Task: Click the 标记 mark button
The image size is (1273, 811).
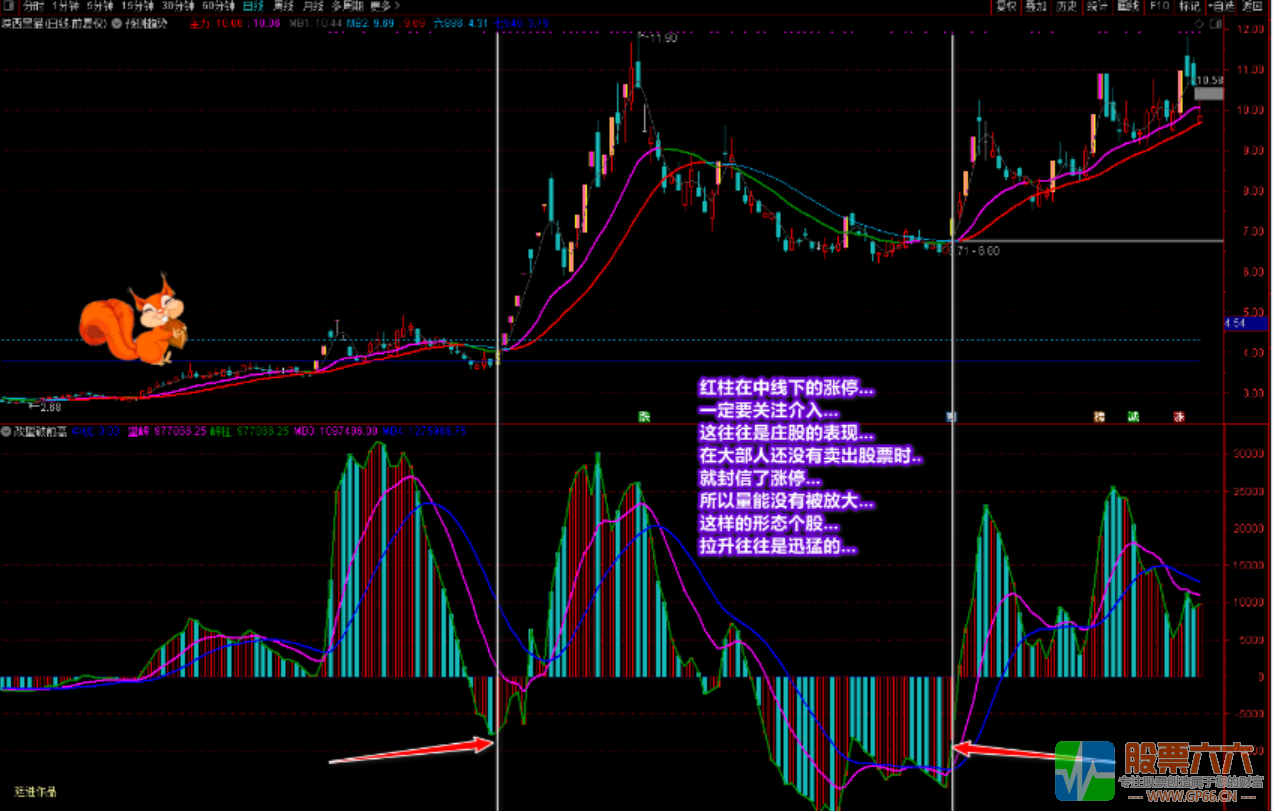Action: click(1189, 5)
